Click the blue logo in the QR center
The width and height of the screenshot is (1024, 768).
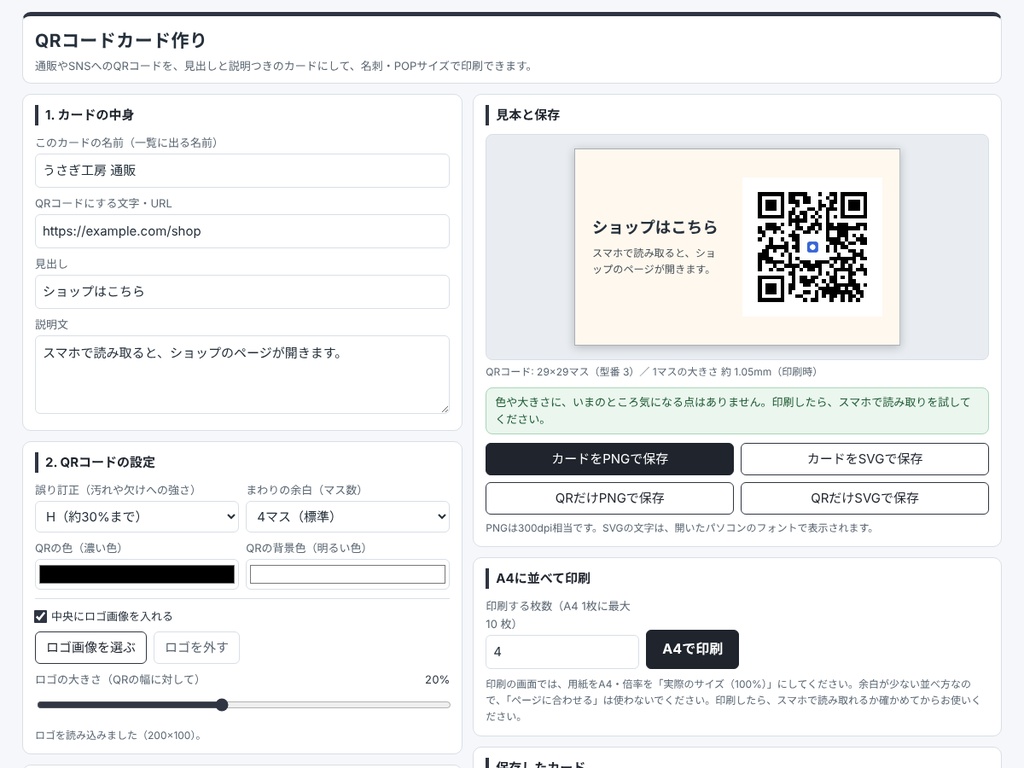click(x=812, y=247)
